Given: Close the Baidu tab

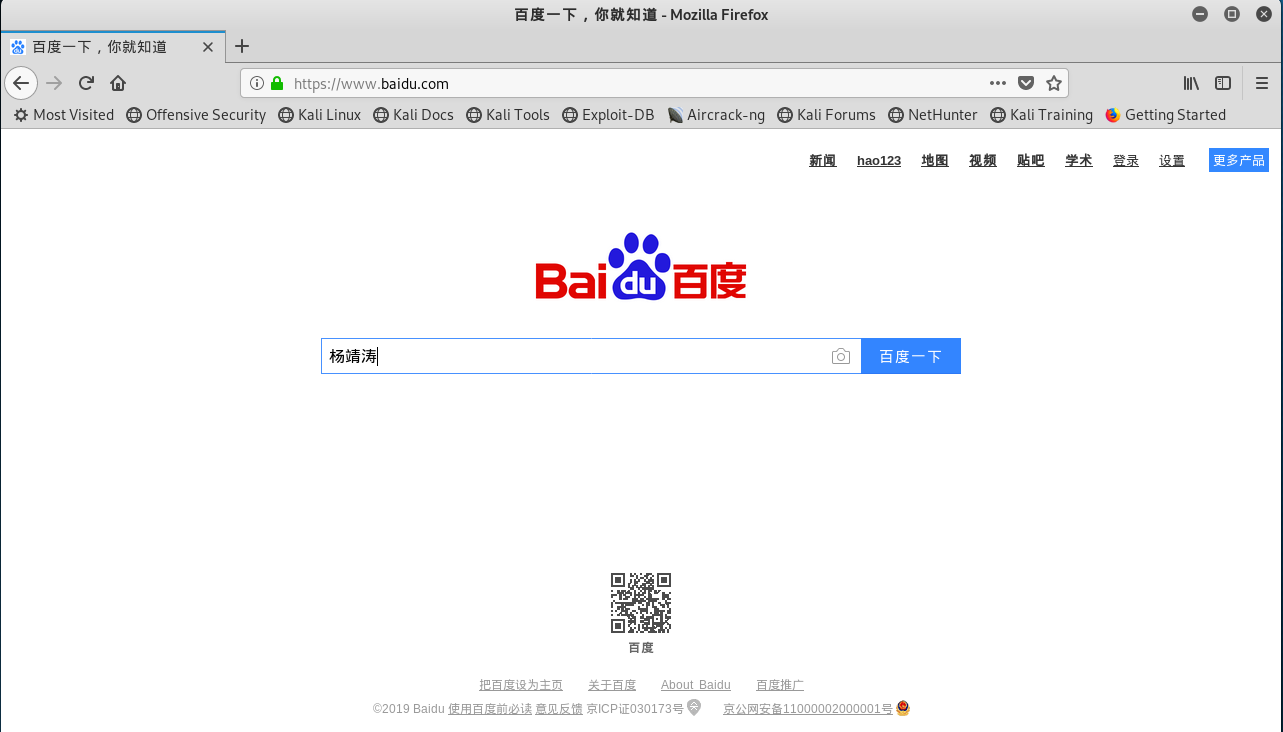Looking at the screenshot, I should [208, 47].
